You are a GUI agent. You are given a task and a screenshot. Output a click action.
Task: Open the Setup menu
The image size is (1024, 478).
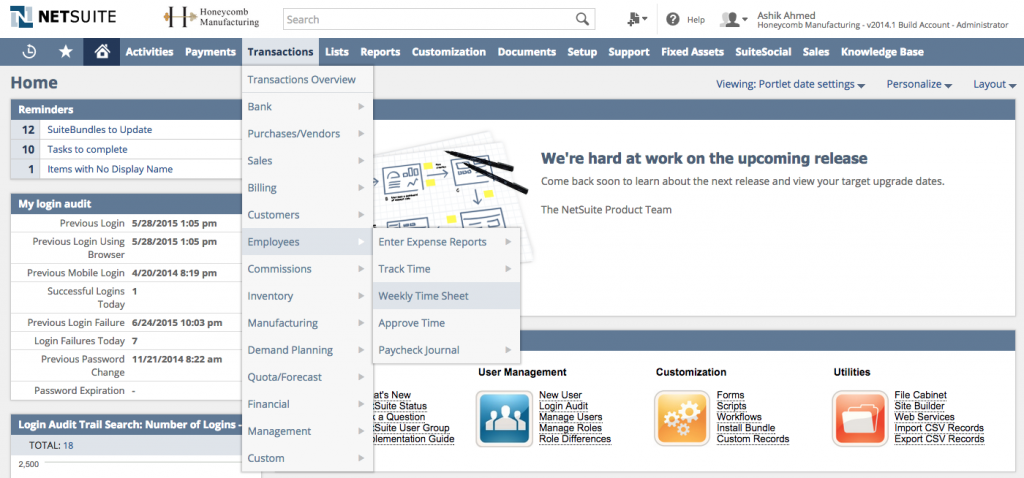pos(582,52)
